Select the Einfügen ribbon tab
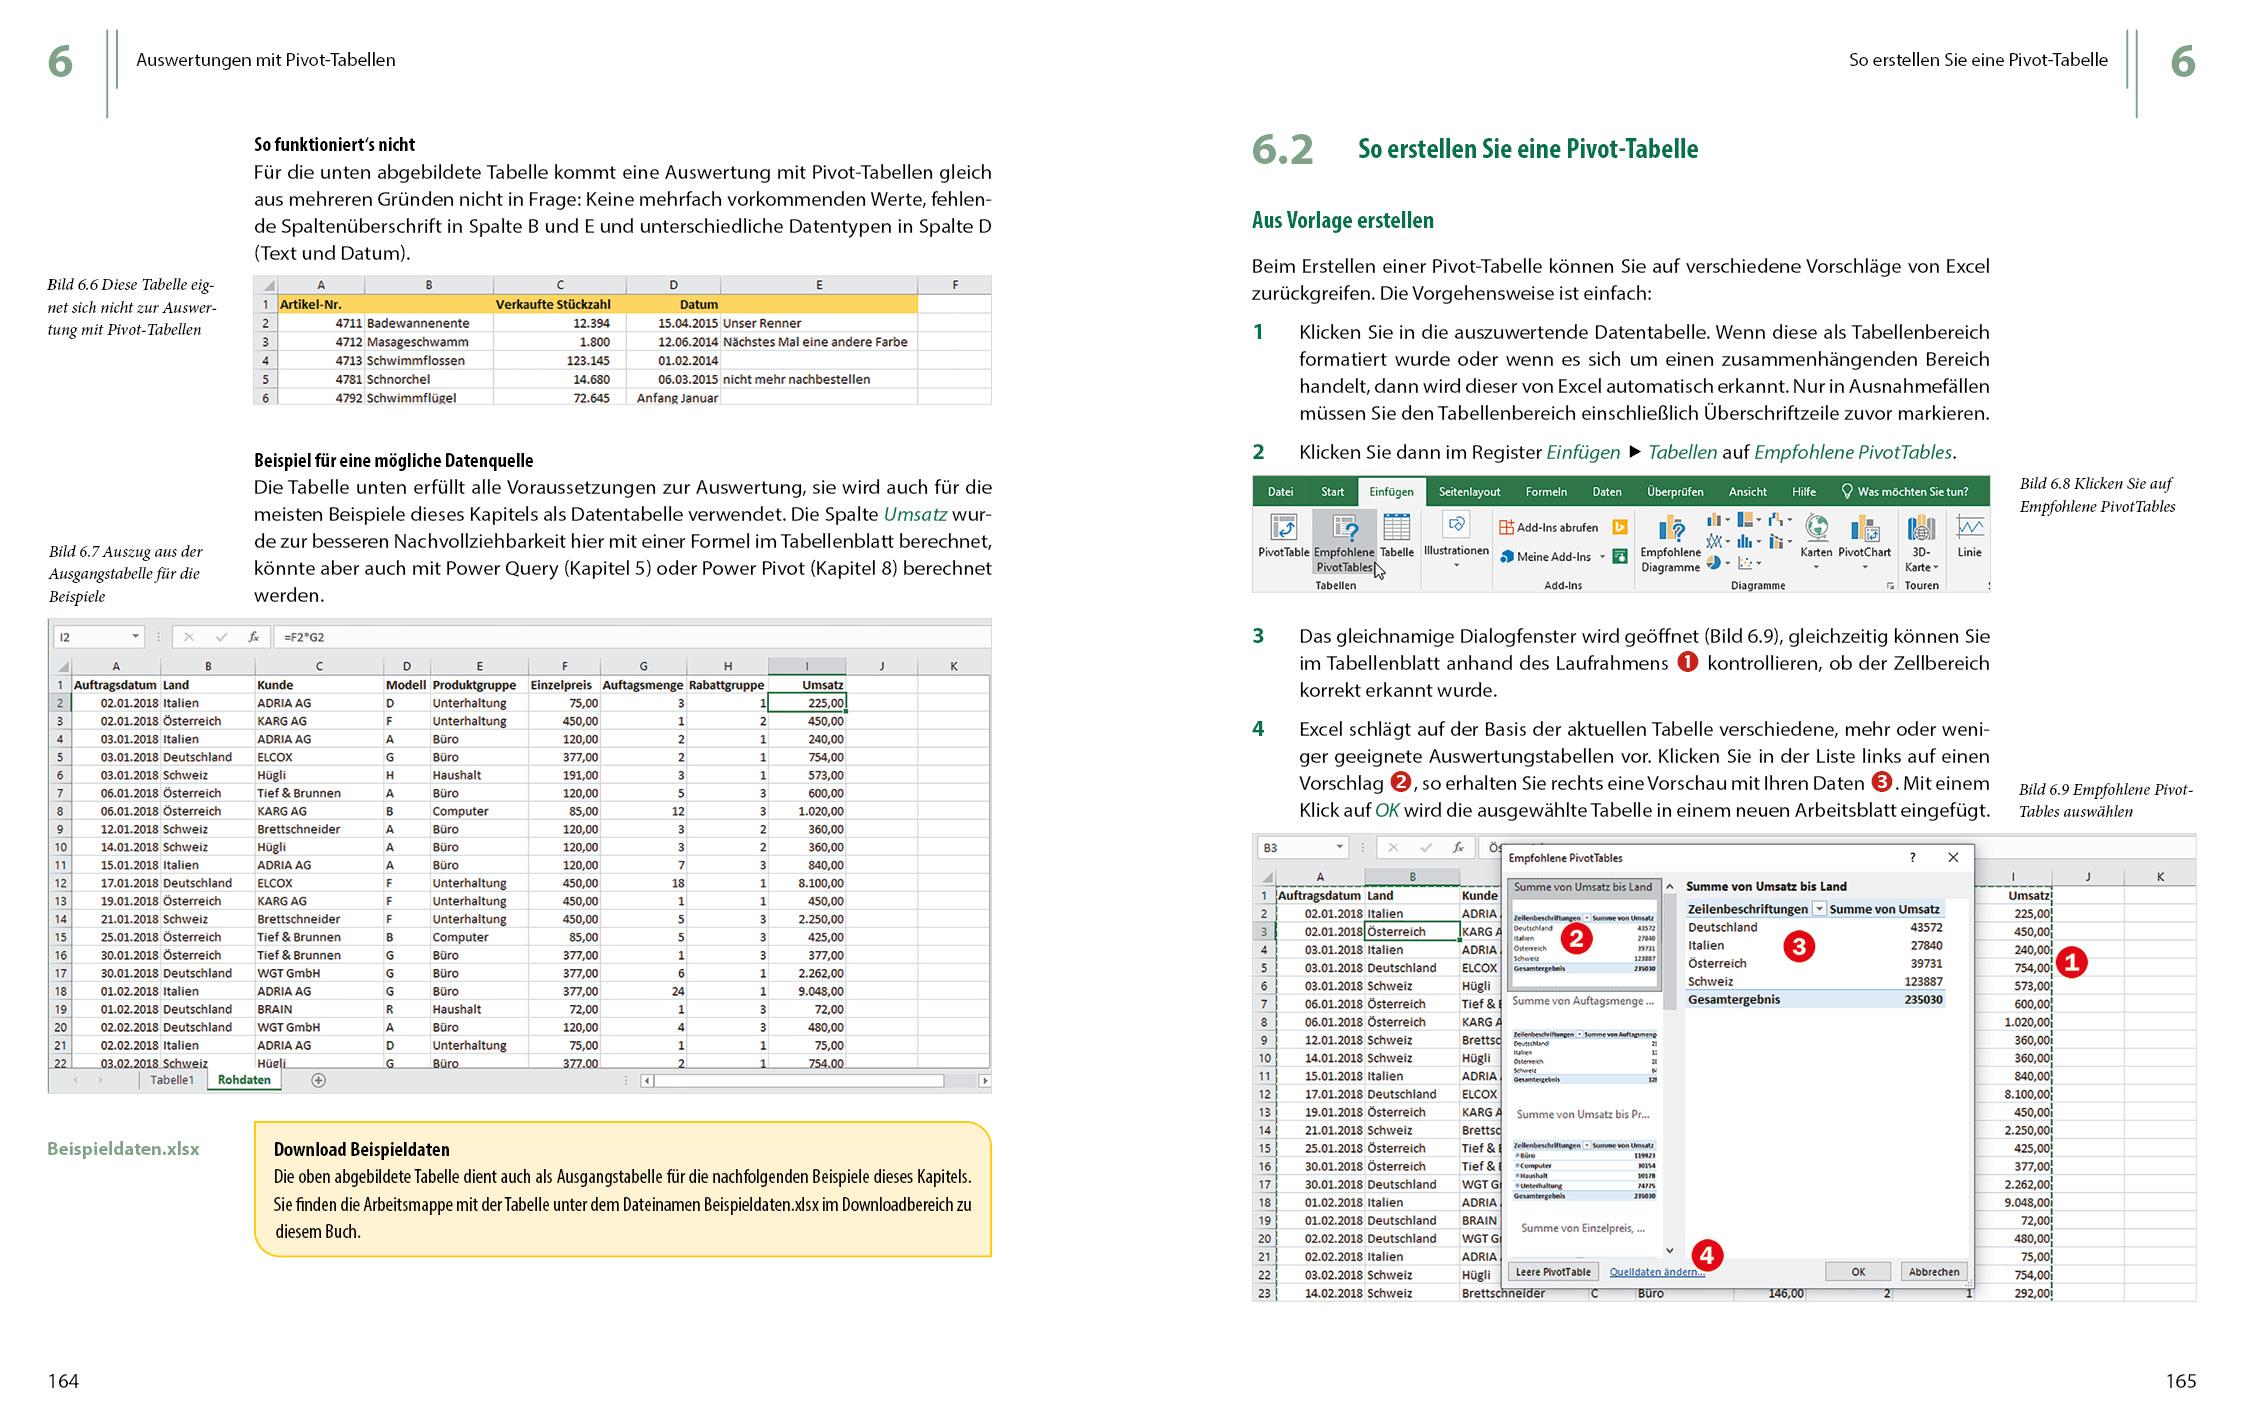Screen dimensions: 2244x1417 pos(1391,492)
